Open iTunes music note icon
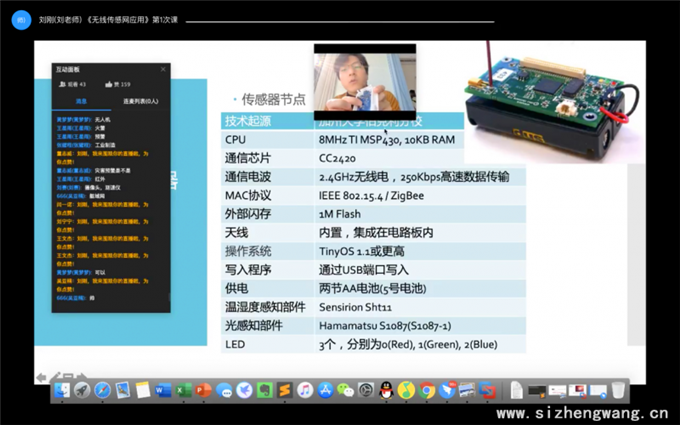Viewport: 680px width, 425px height. point(305,390)
